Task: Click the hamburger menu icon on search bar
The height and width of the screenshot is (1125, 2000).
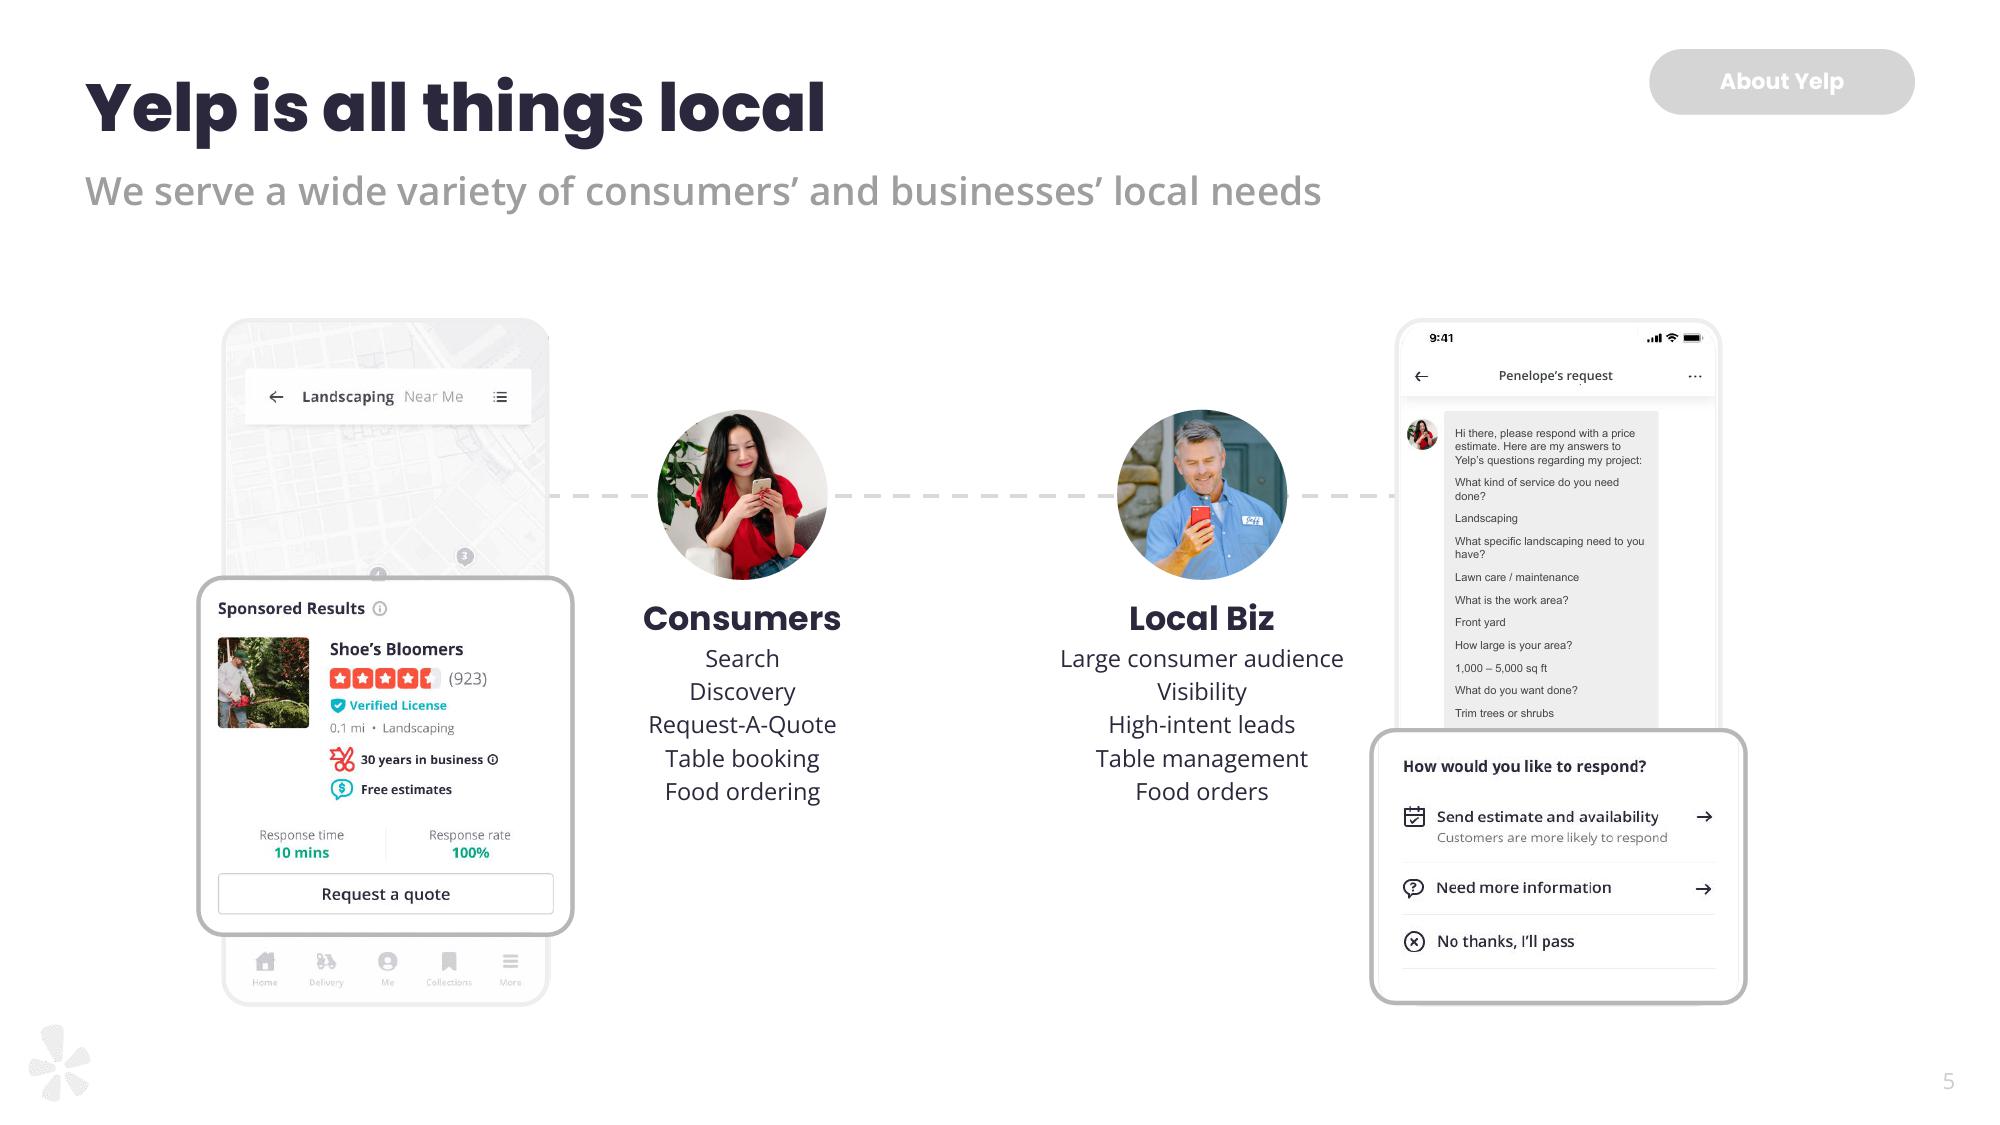Action: (x=503, y=397)
